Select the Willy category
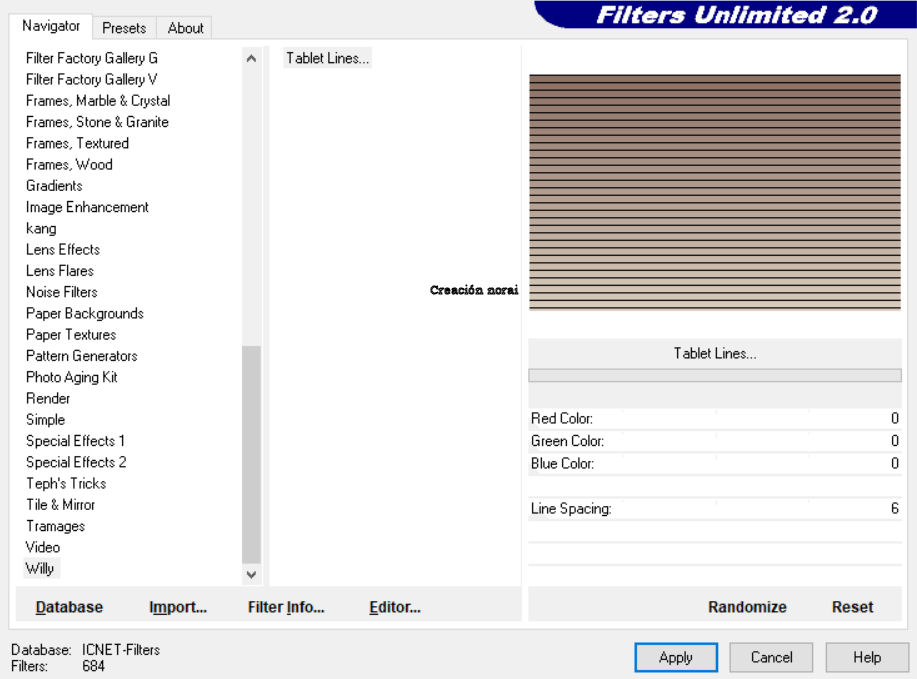The image size is (917, 679). (x=40, y=568)
